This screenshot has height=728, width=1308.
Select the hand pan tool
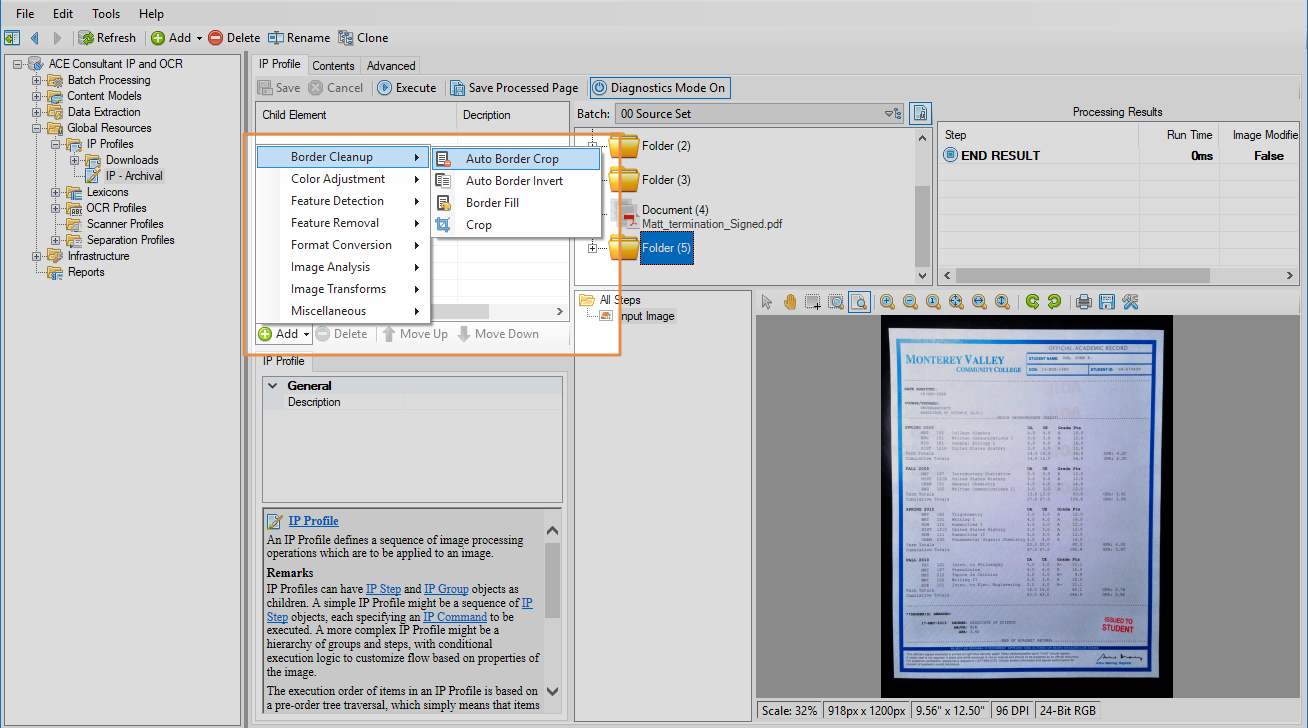tap(790, 302)
